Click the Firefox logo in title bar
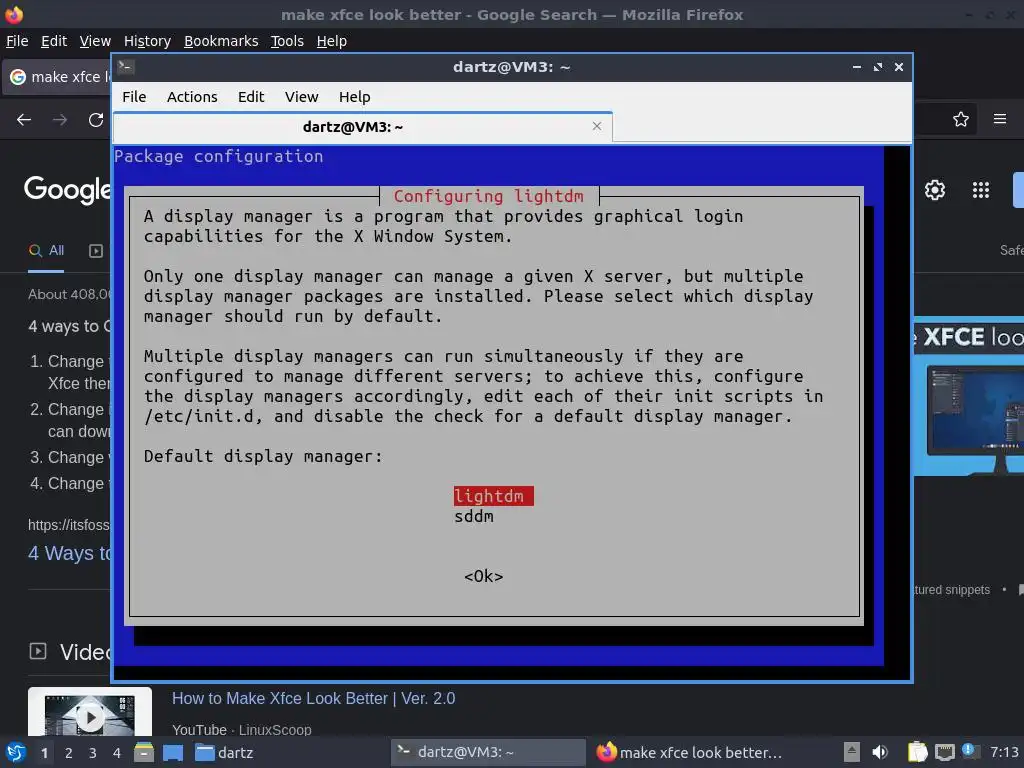 click(14, 14)
